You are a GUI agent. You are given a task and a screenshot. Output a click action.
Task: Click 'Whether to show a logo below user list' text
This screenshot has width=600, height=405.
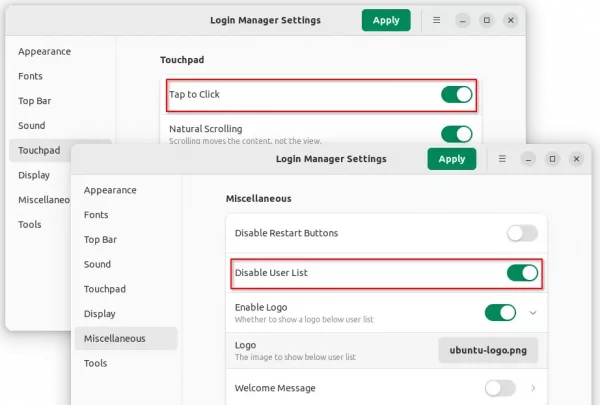pos(304,320)
